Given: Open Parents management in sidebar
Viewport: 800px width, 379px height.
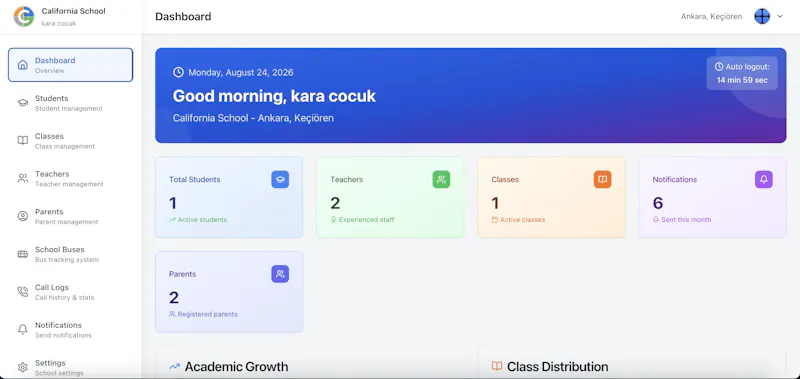Looking at the screenshot, I should pyautogui.click(x=70, y=216).
